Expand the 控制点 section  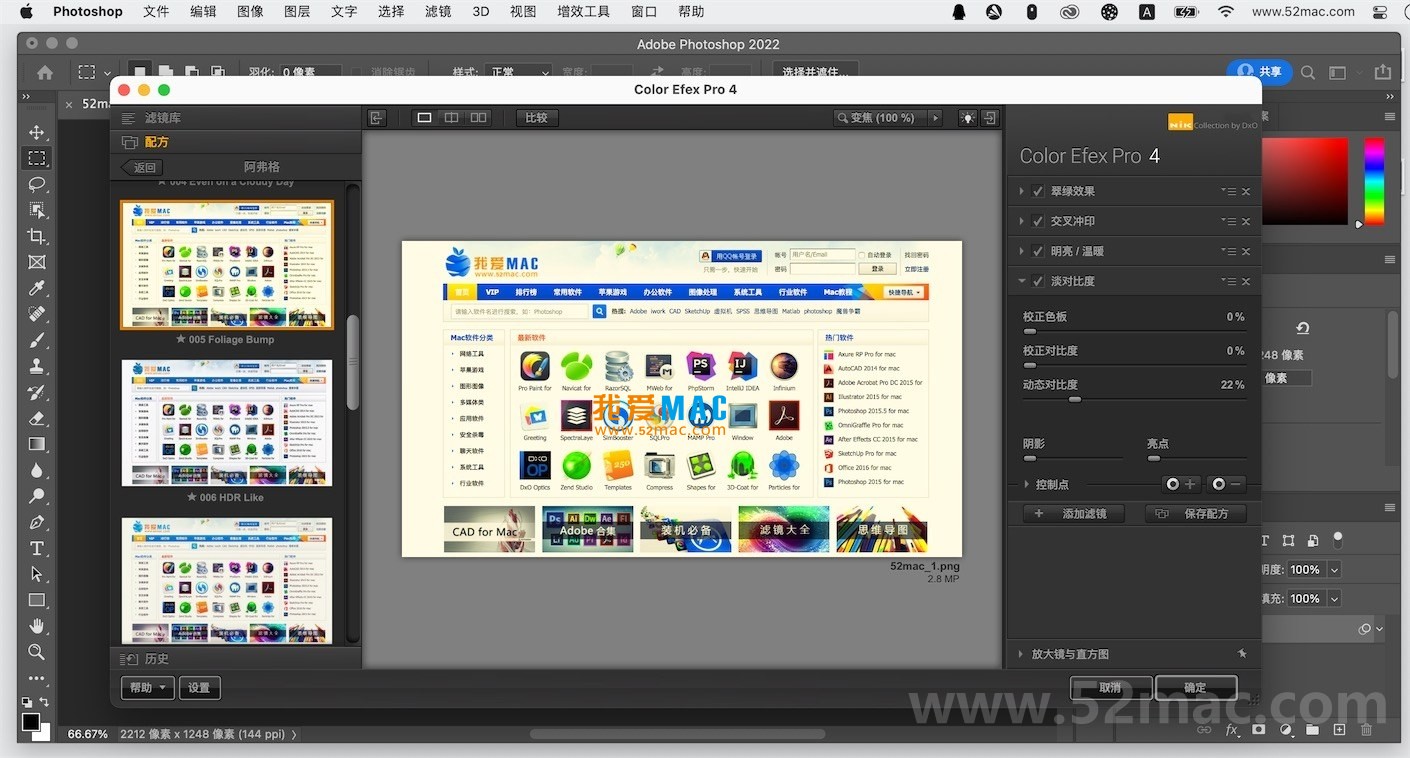click(1026, 484)
